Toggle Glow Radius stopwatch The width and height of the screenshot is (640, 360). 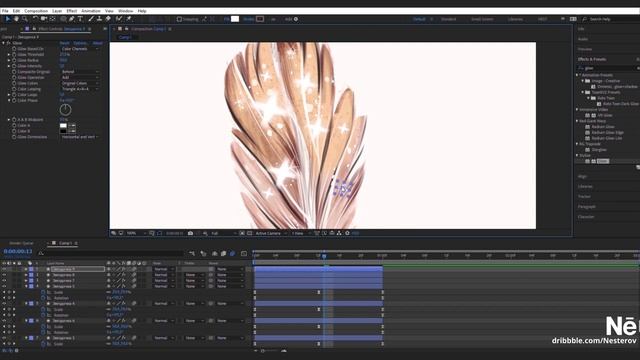pyautogui.click(x=14, y=60)
